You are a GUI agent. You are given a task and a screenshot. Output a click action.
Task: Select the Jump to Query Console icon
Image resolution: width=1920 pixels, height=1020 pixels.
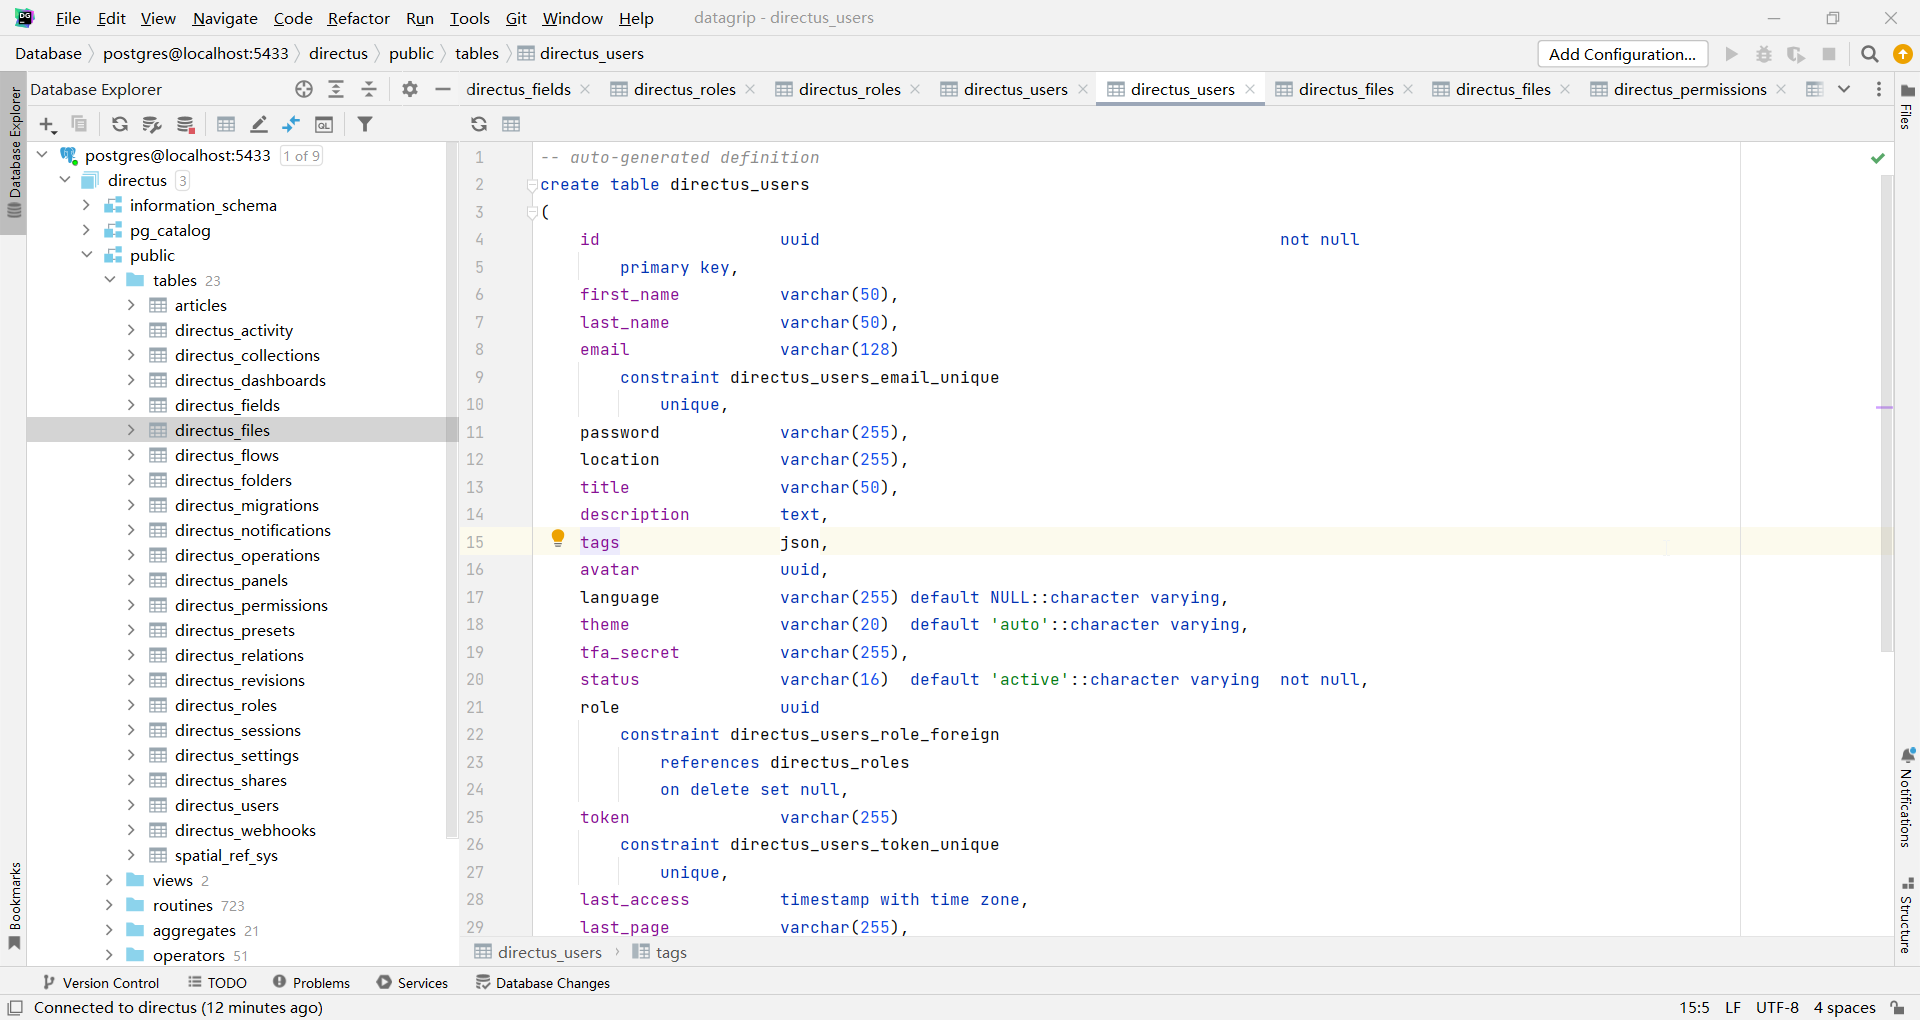pyautogui.click(x=325, y=124)
